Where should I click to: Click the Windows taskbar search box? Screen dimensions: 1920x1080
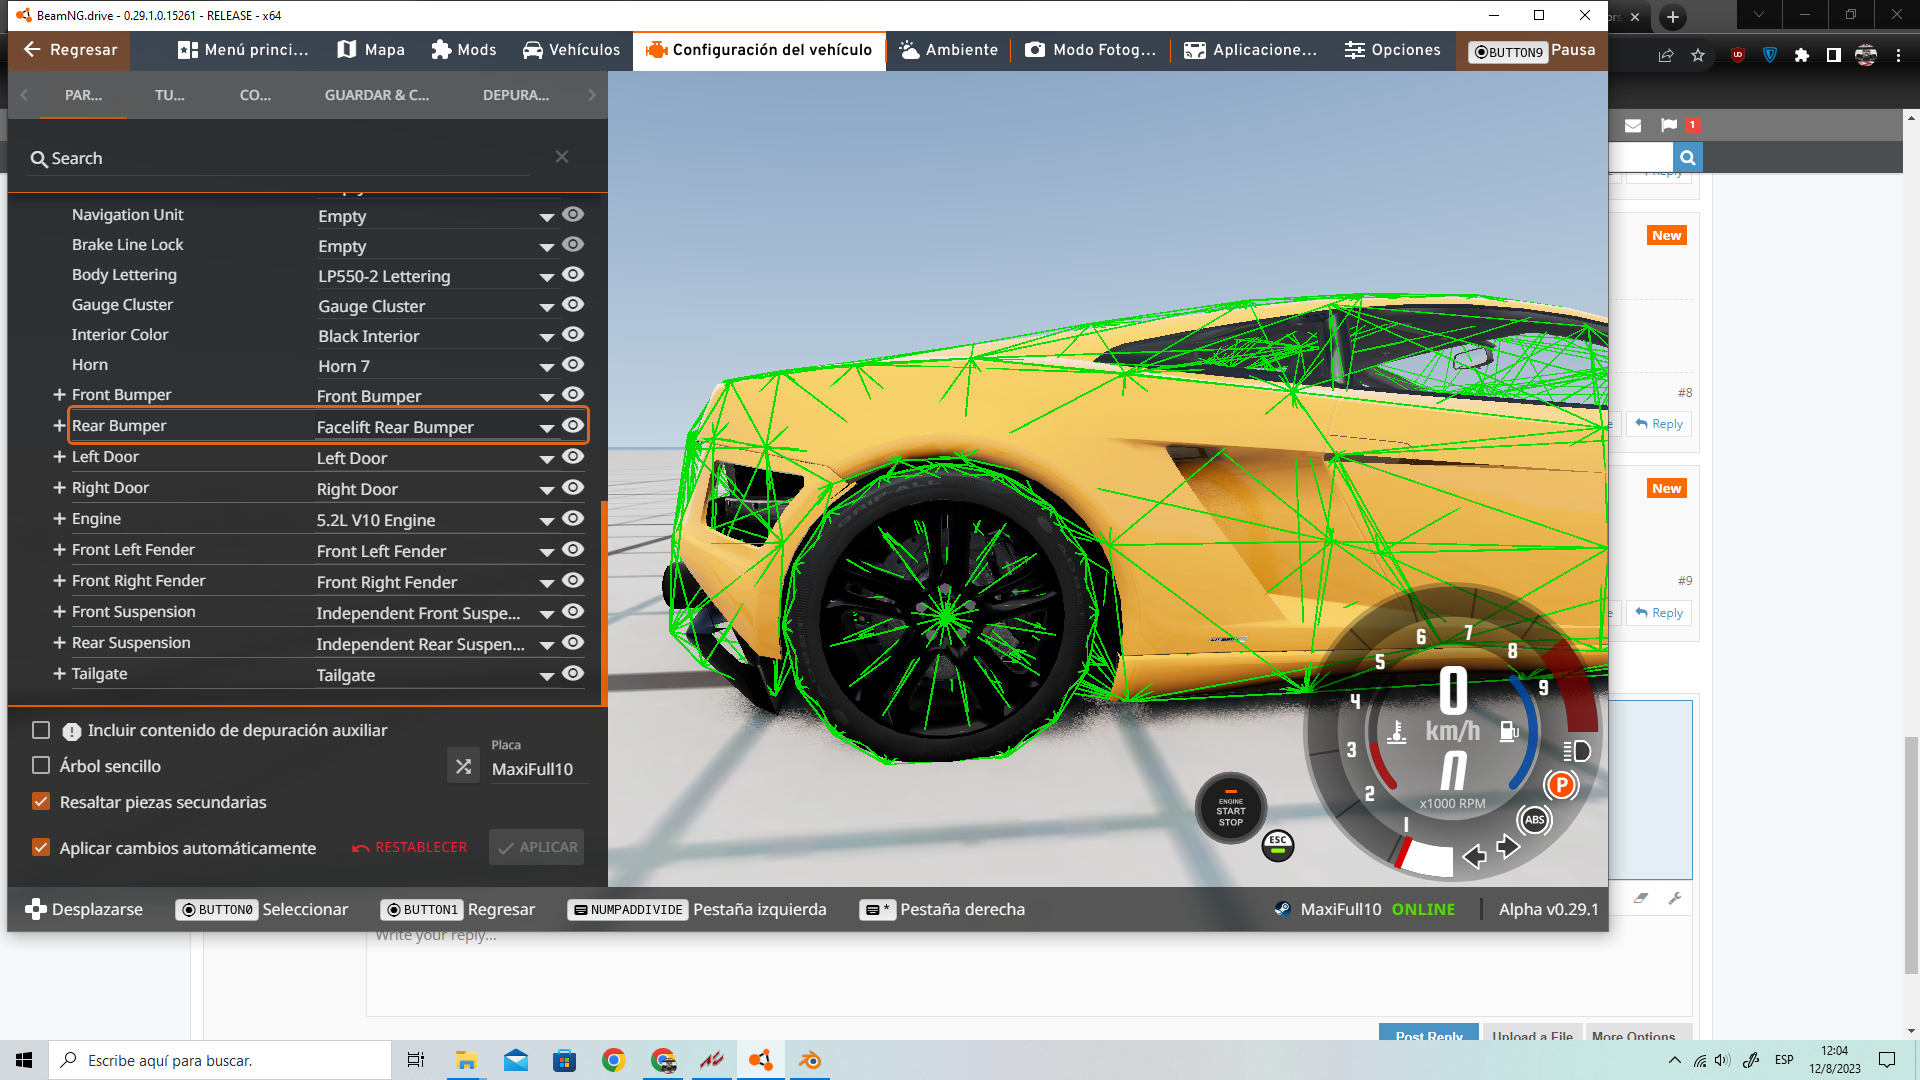coord(220,1060)
